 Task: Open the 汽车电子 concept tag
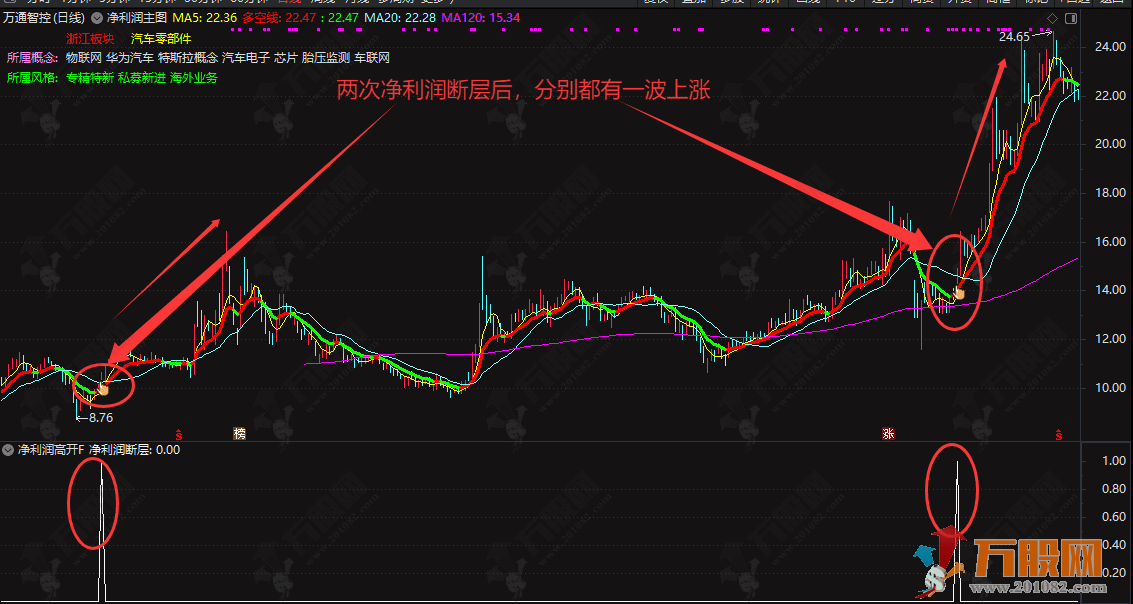246,57
